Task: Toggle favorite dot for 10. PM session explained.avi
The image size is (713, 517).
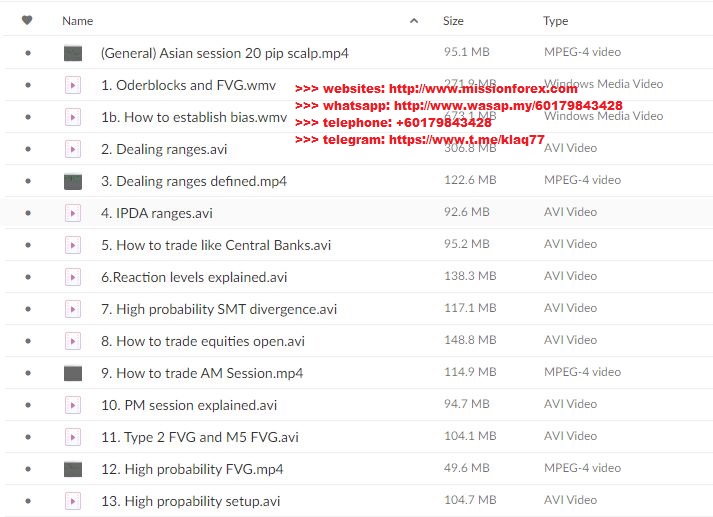Action: click(x=28, y=405)
